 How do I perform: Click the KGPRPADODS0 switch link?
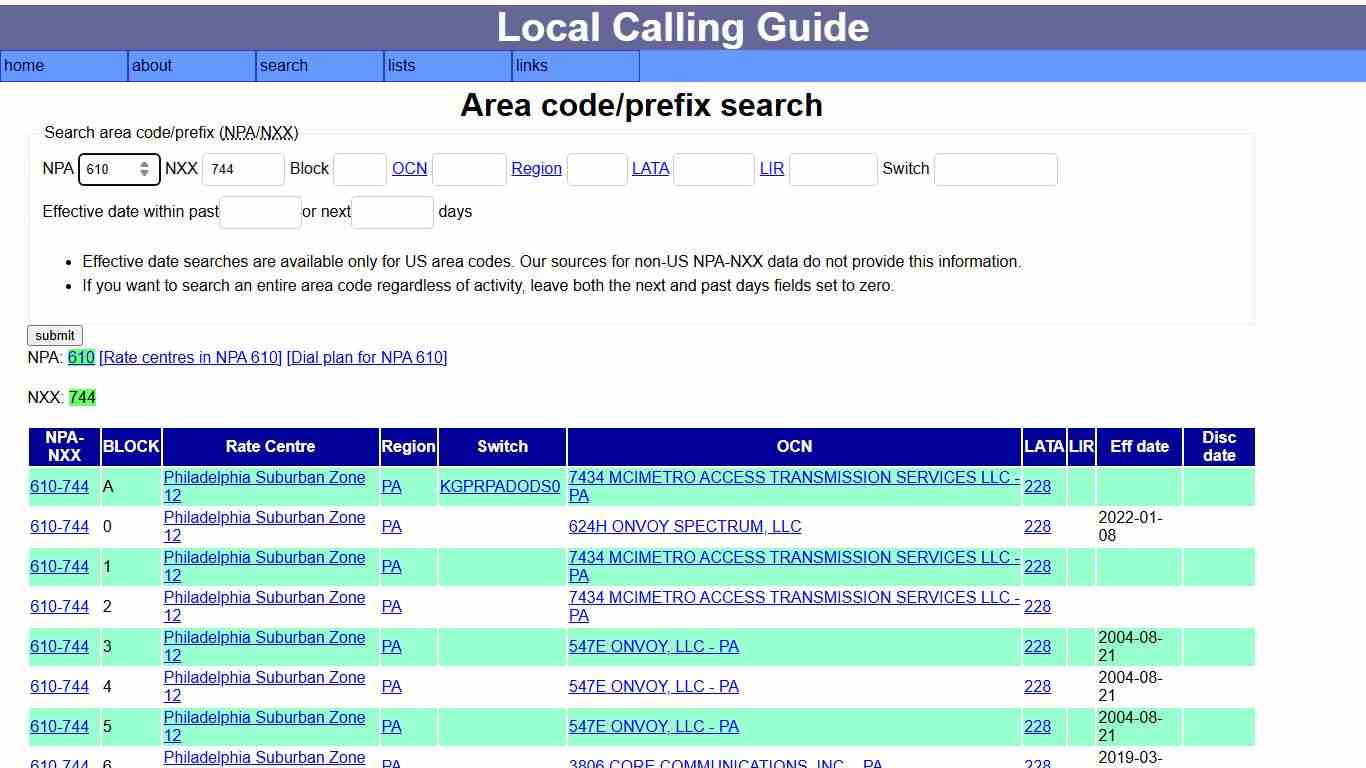pos(500,486)
